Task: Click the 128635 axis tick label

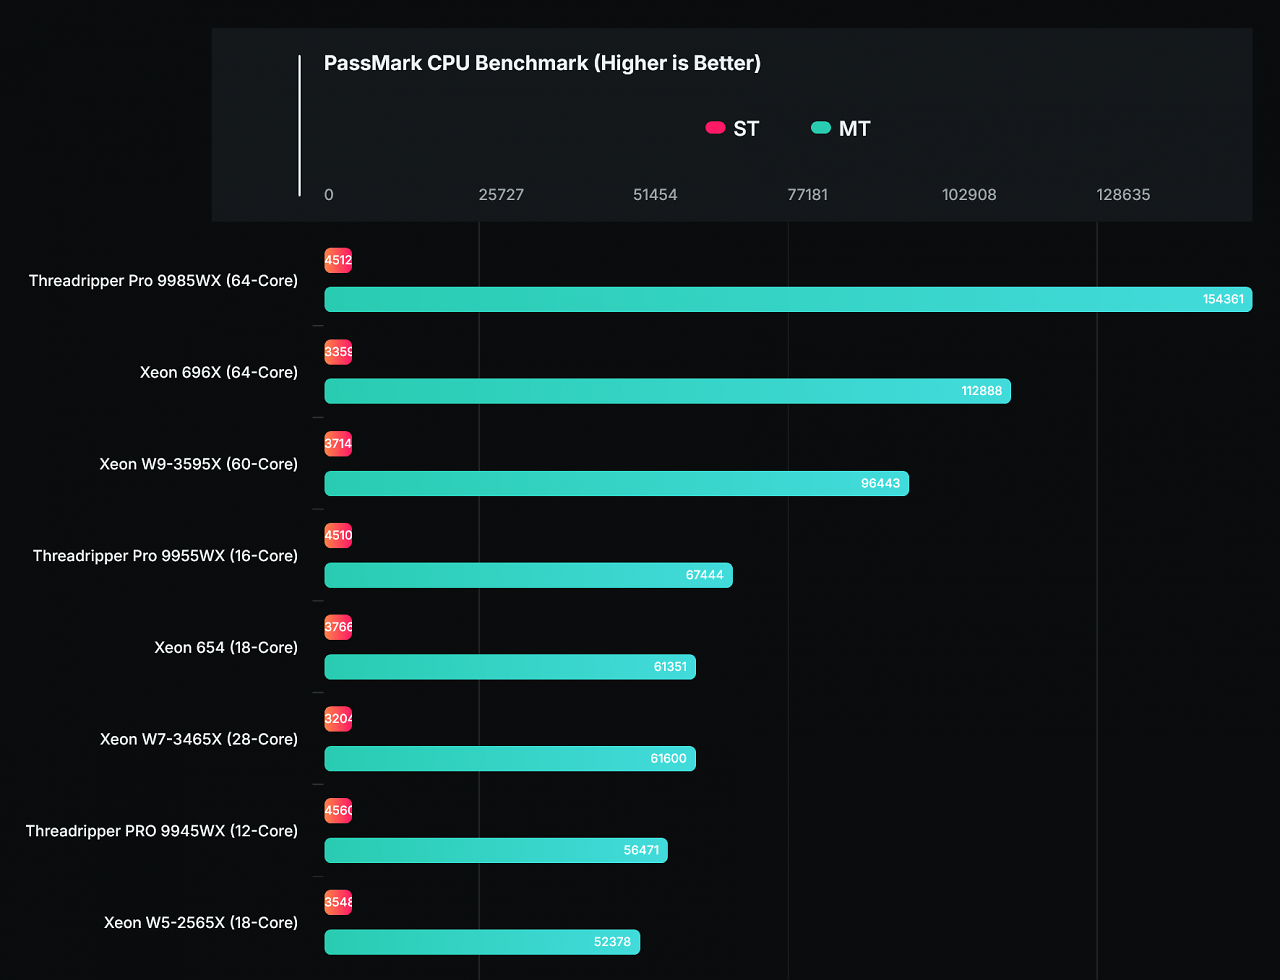Action: 1123,194
